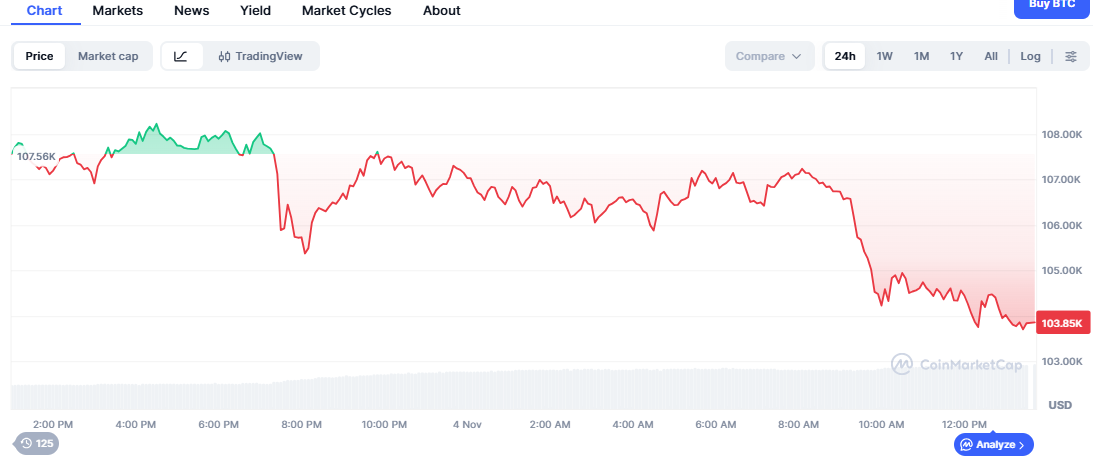Select 1M time range
The image size is (1093, 458).
tap(921, 56)
